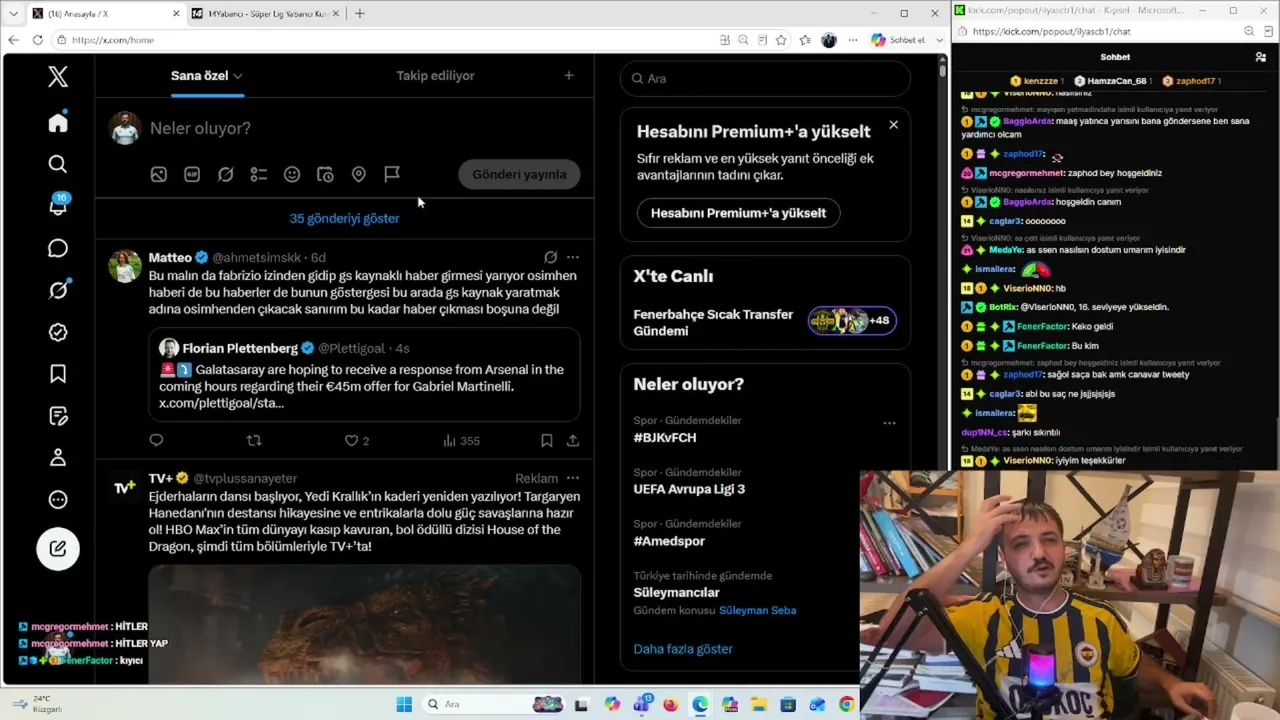
Task: Open messages from the X sidebar
Action: (58, 248)
